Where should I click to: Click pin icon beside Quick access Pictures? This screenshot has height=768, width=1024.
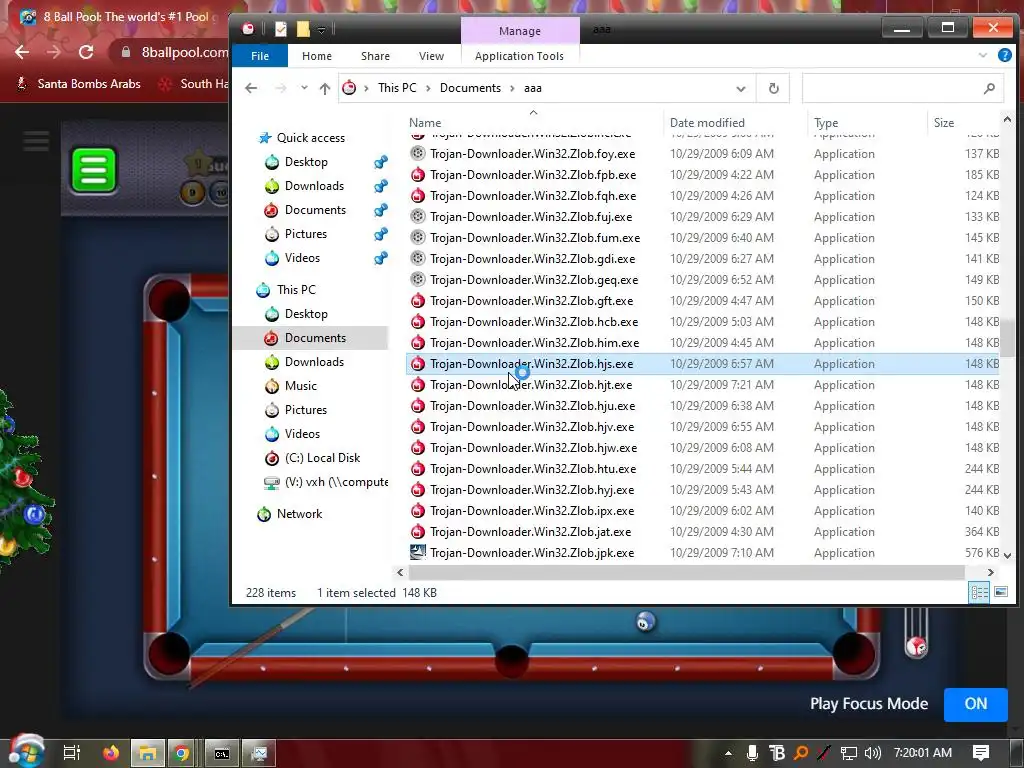(x=381, y=234)
